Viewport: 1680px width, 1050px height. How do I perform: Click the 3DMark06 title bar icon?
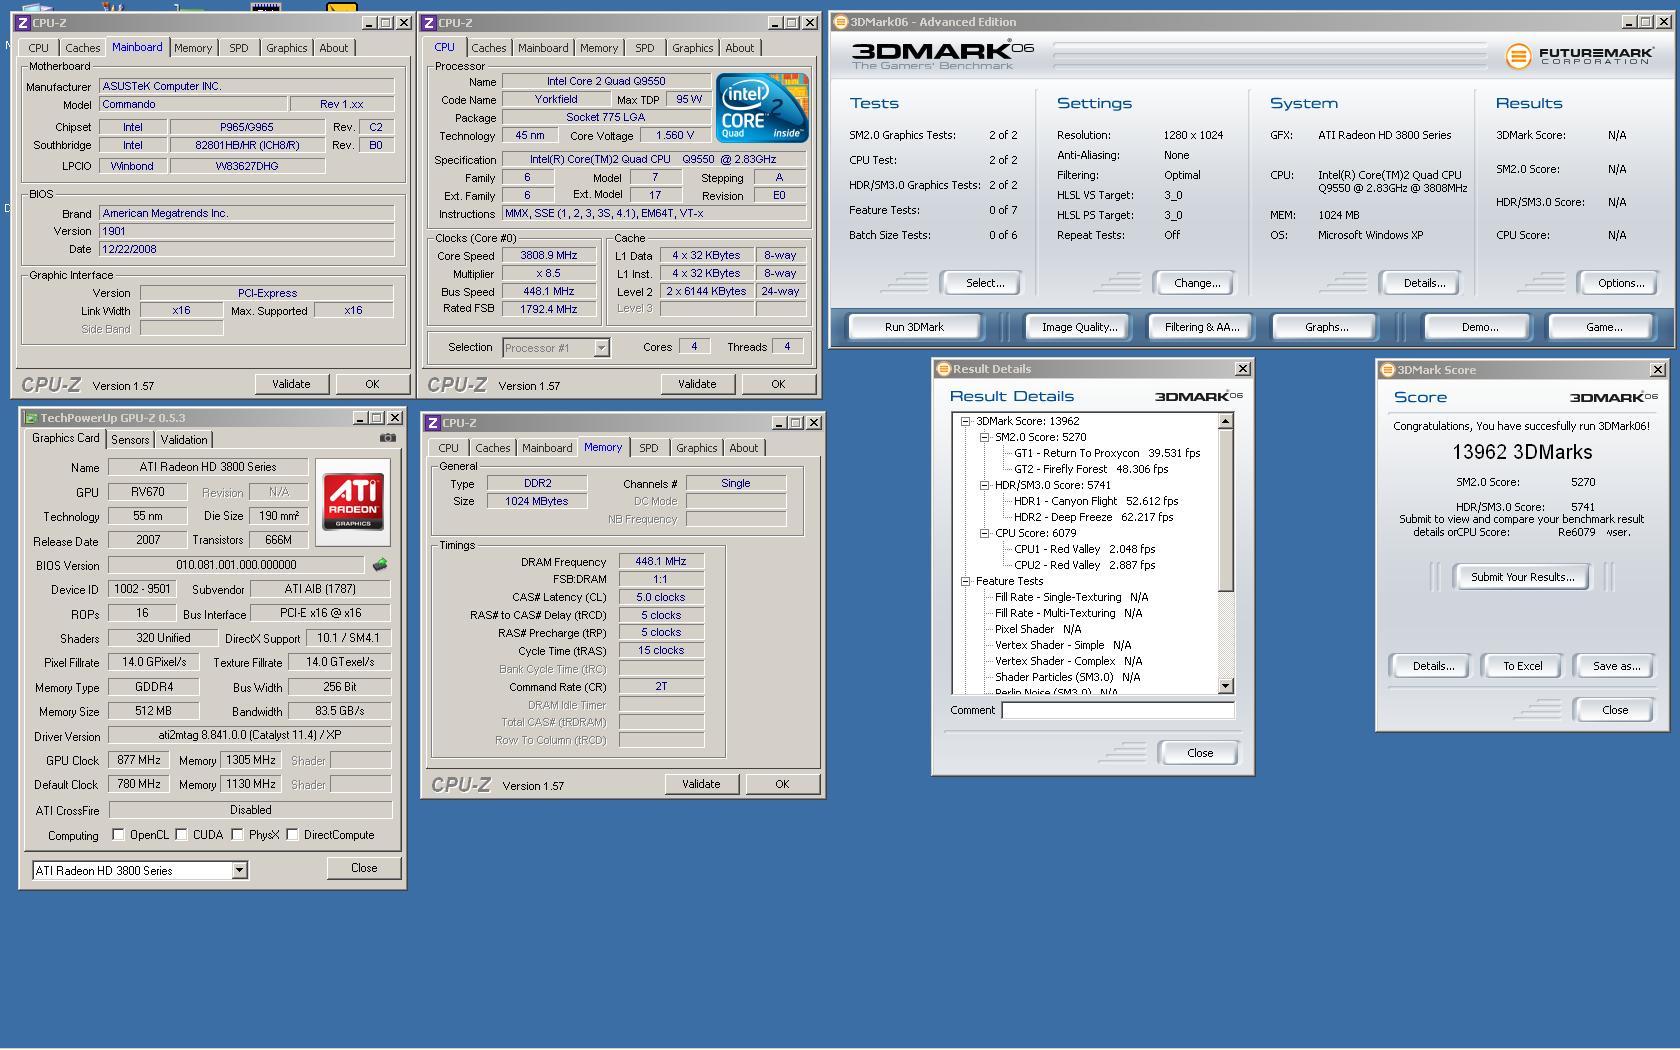point(842,22)
